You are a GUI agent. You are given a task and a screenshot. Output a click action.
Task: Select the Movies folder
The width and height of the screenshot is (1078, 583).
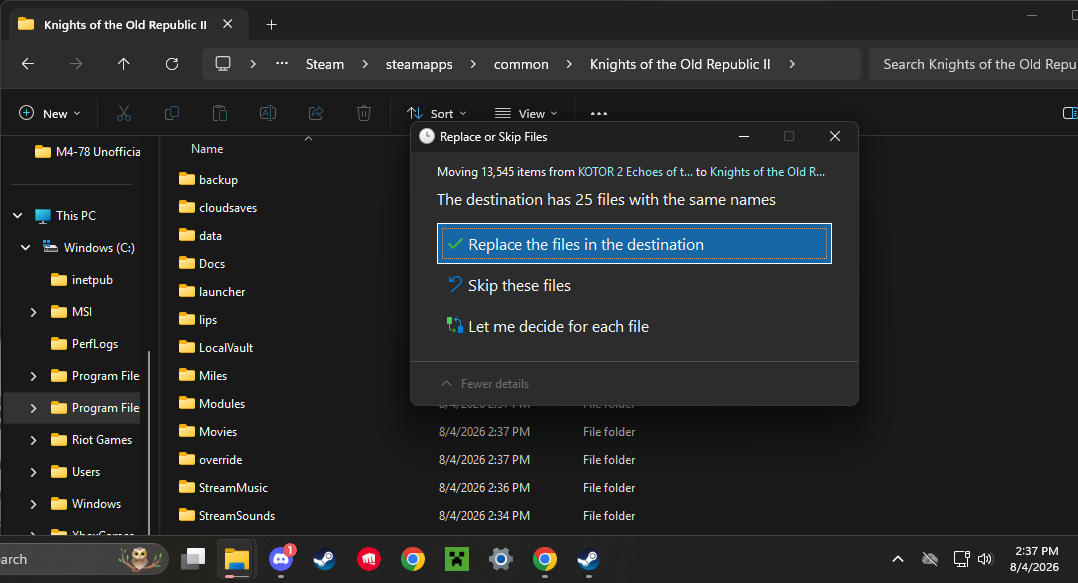click(x=208, y=432)
